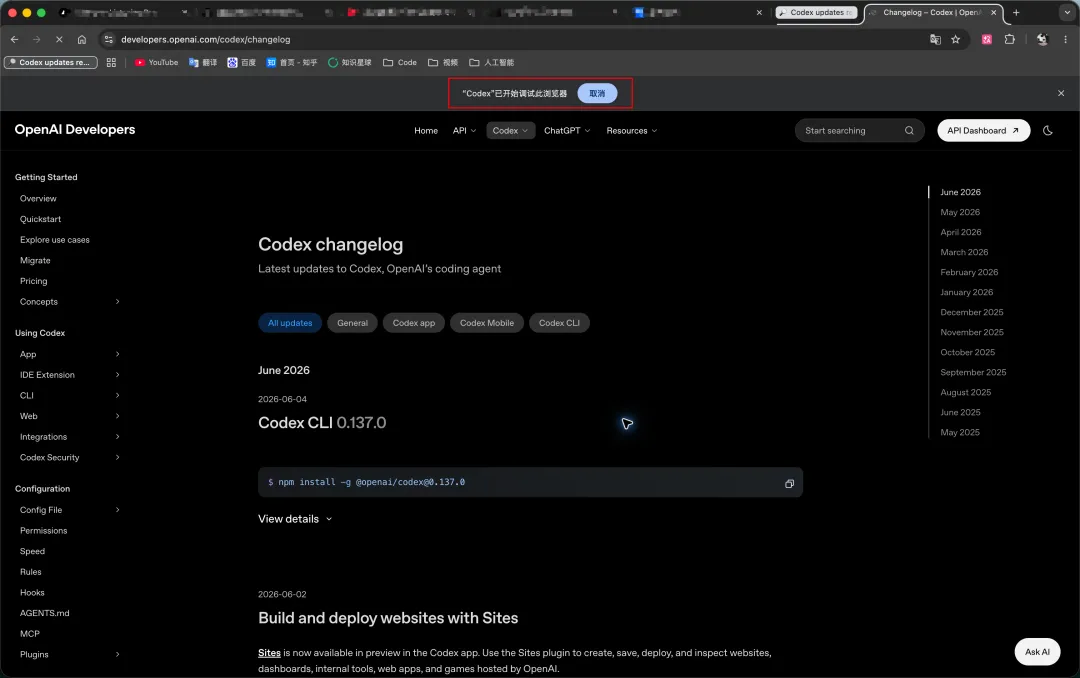
Task: Expand IDE Extension sidebar section
Action: click(117, 375)
